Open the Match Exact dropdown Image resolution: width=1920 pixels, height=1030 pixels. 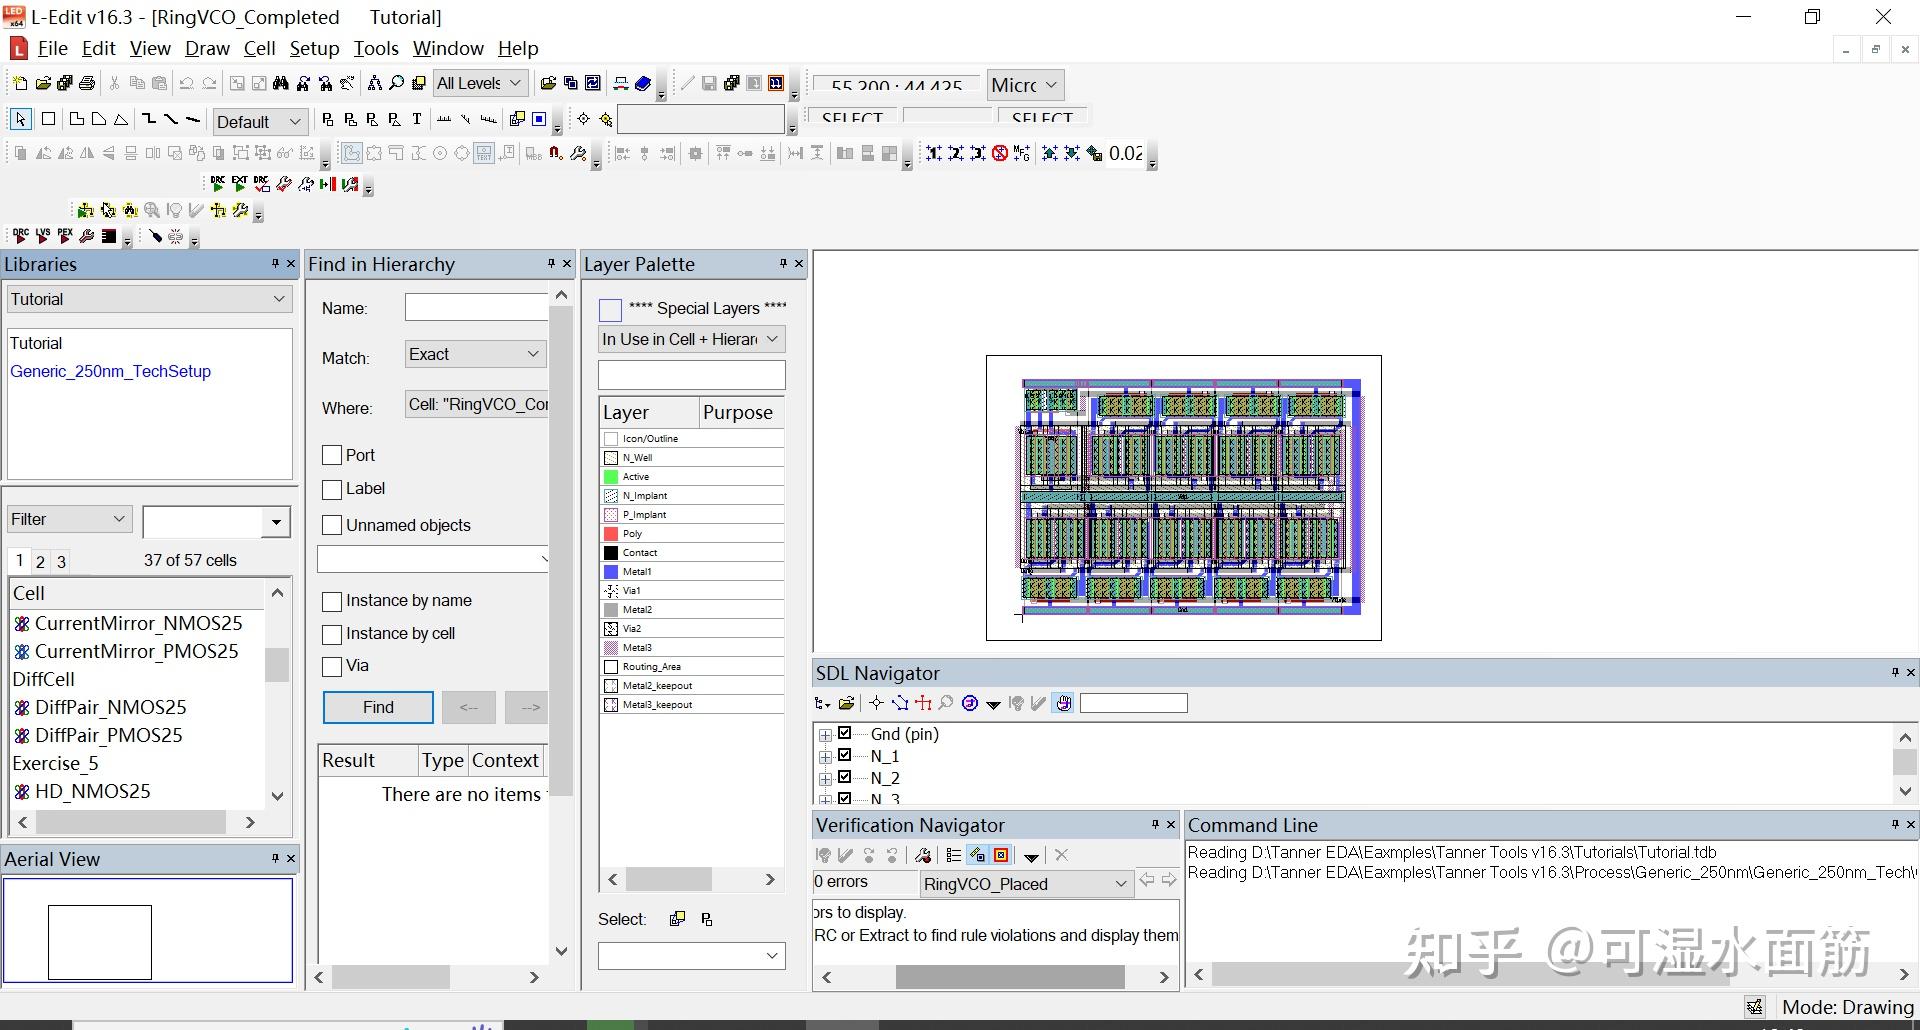click(475, 354)
